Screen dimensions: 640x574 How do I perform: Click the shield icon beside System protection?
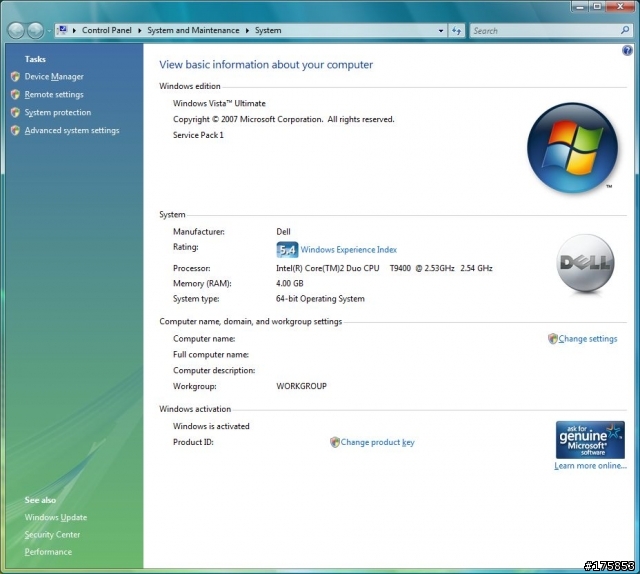[16, 112]
